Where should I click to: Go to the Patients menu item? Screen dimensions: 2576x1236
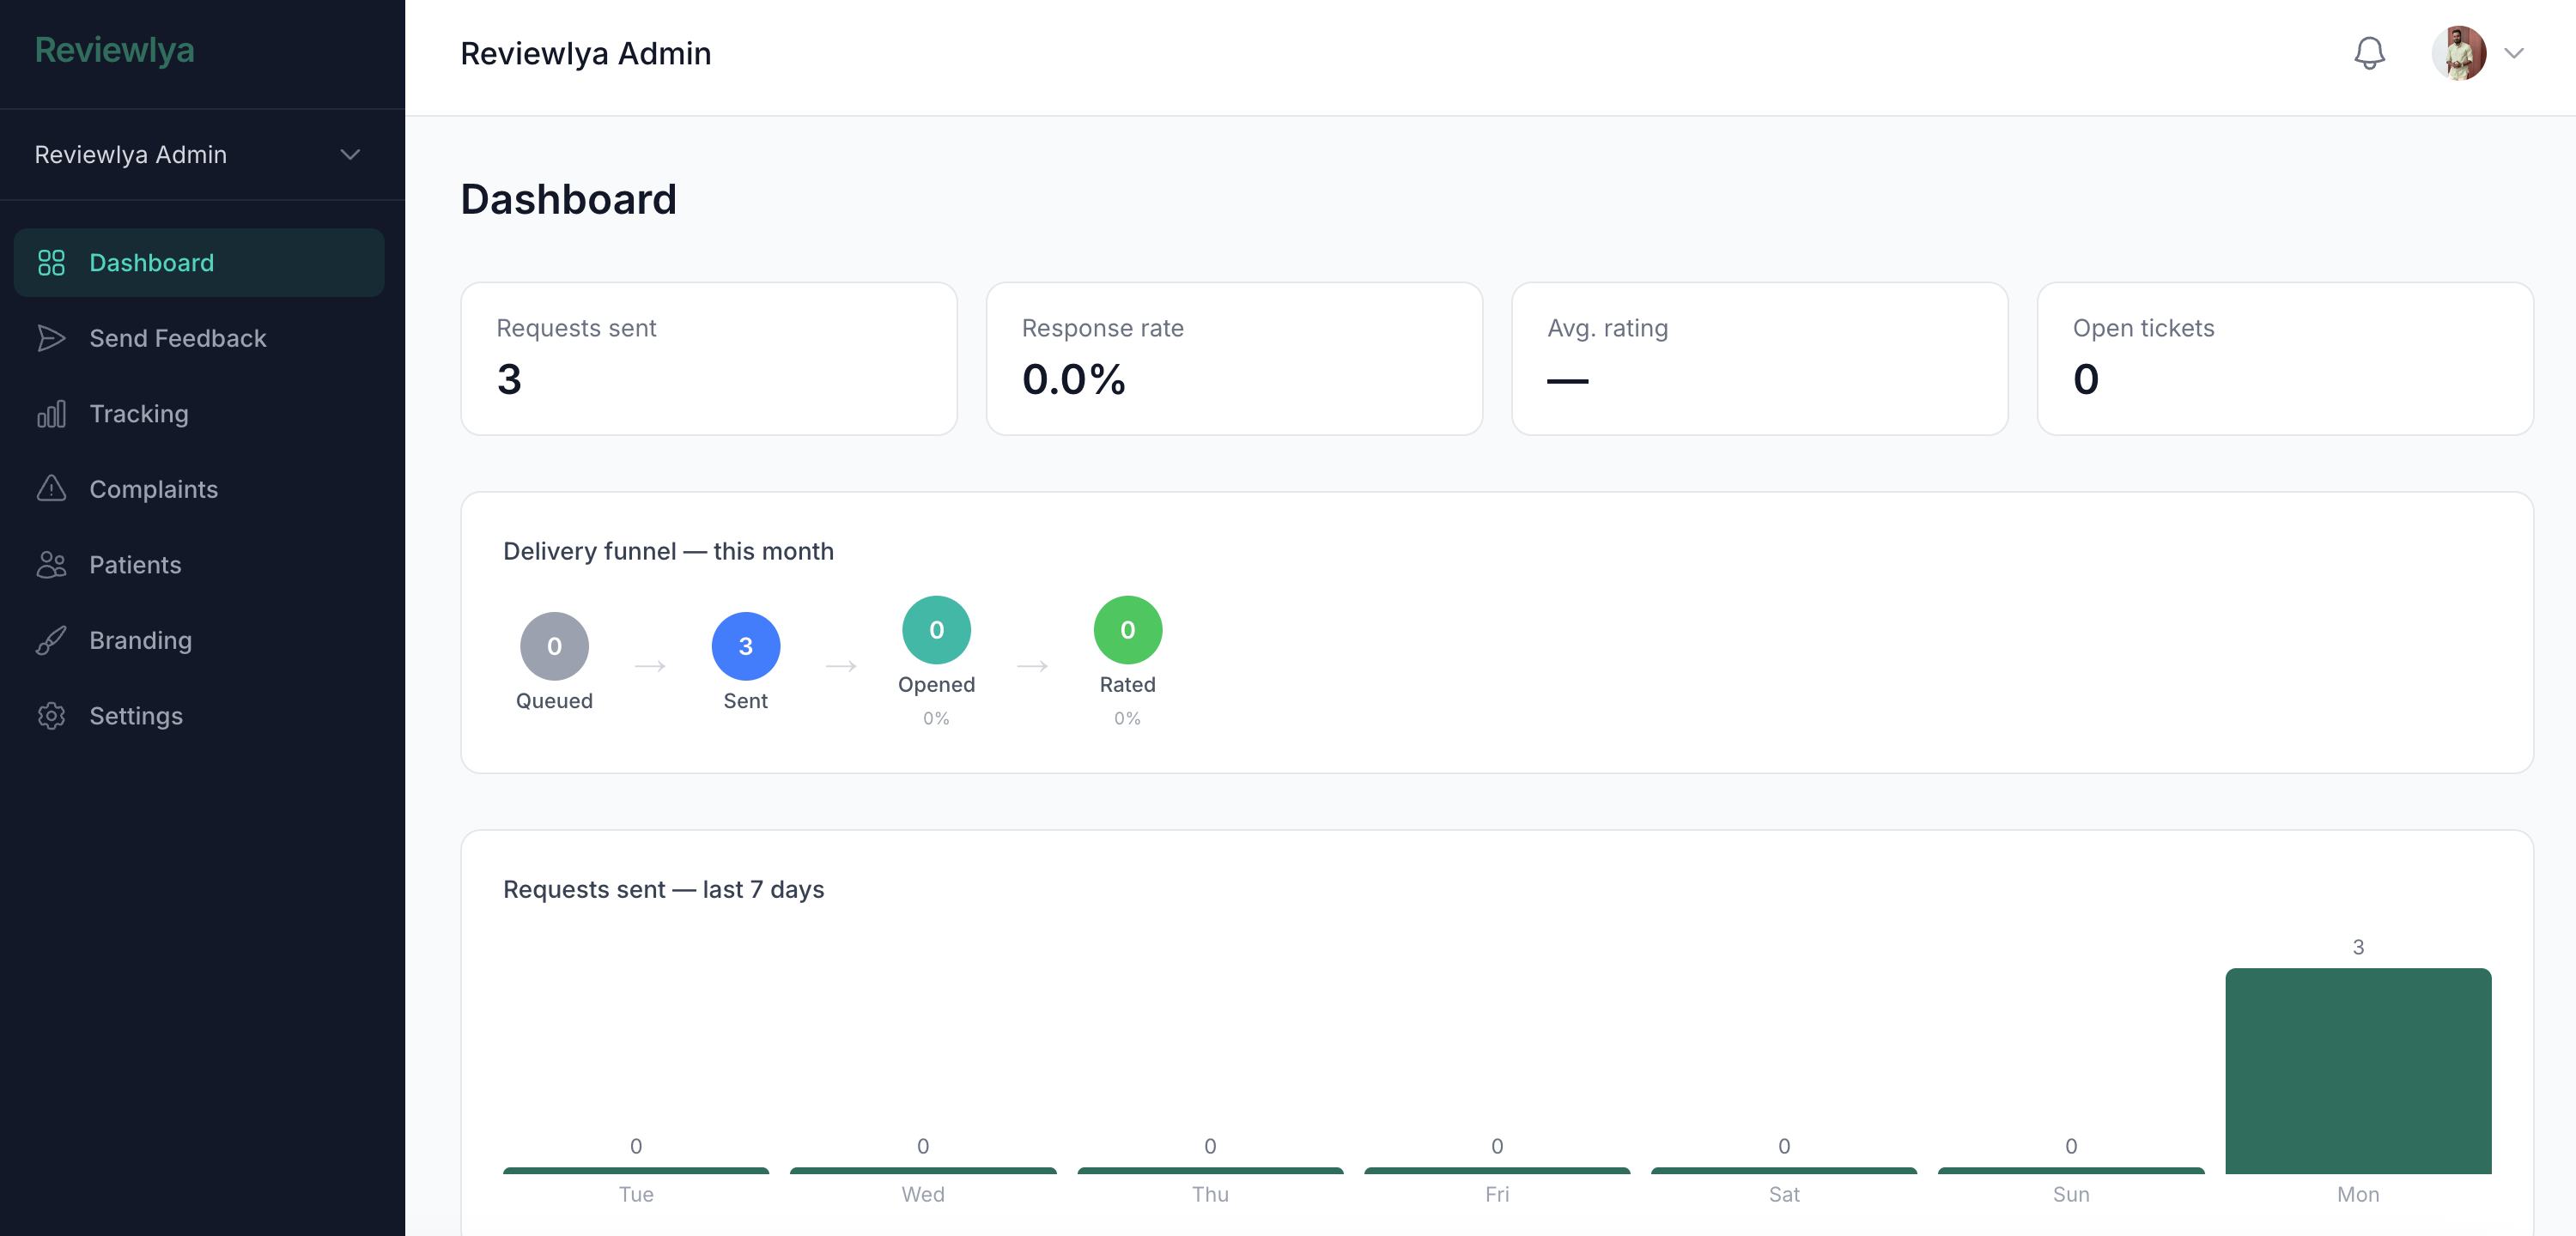pos(135,565)
